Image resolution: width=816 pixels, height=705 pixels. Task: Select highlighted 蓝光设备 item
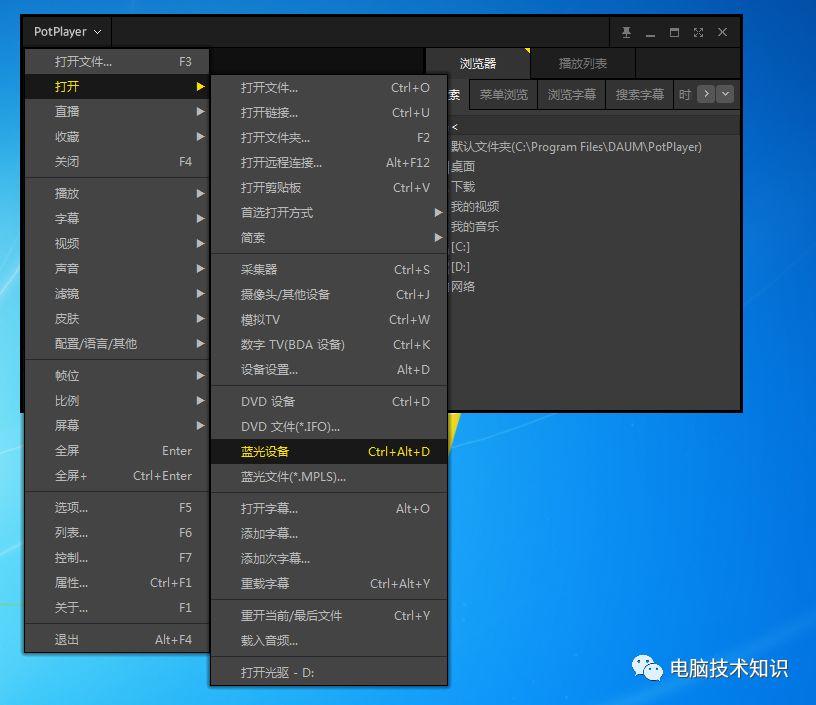pos(329,452)
